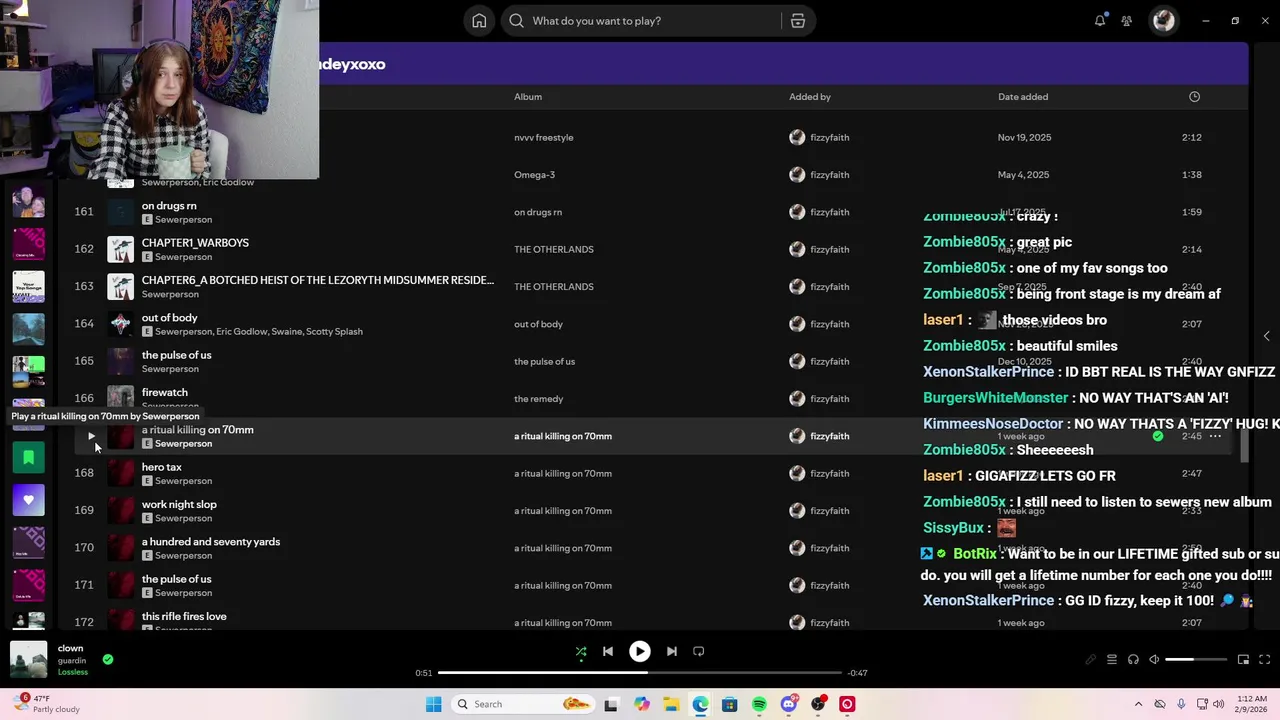Open Connect to a device icon
The width and height of the screenshot is (1280, 720).
tap(1133, 660)
